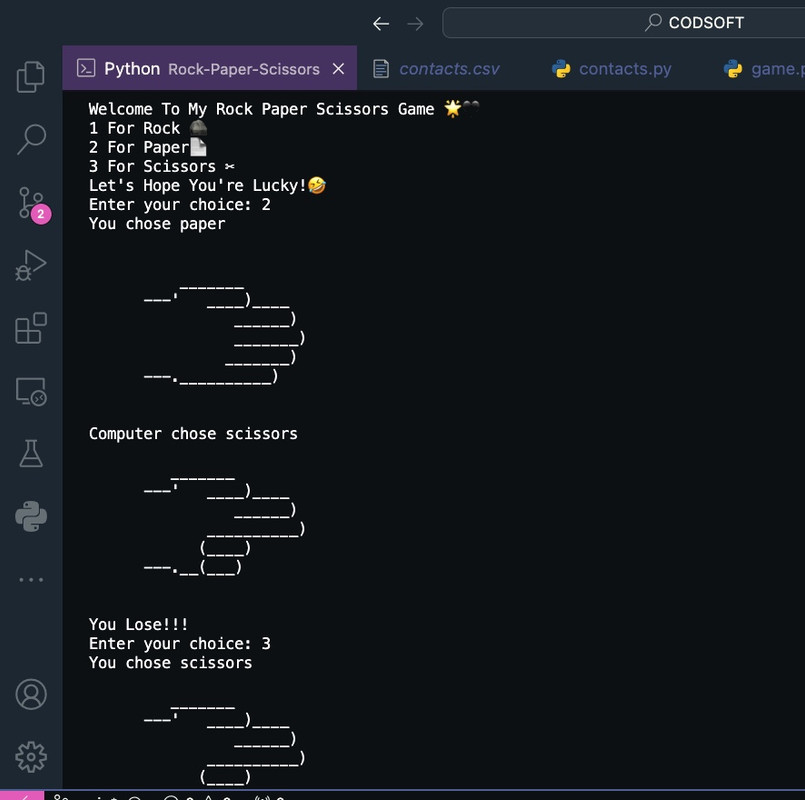Click the 'You chose paper' line
Image resolution: width=805 pixels, height=800 pixels.
coord(157,224)
